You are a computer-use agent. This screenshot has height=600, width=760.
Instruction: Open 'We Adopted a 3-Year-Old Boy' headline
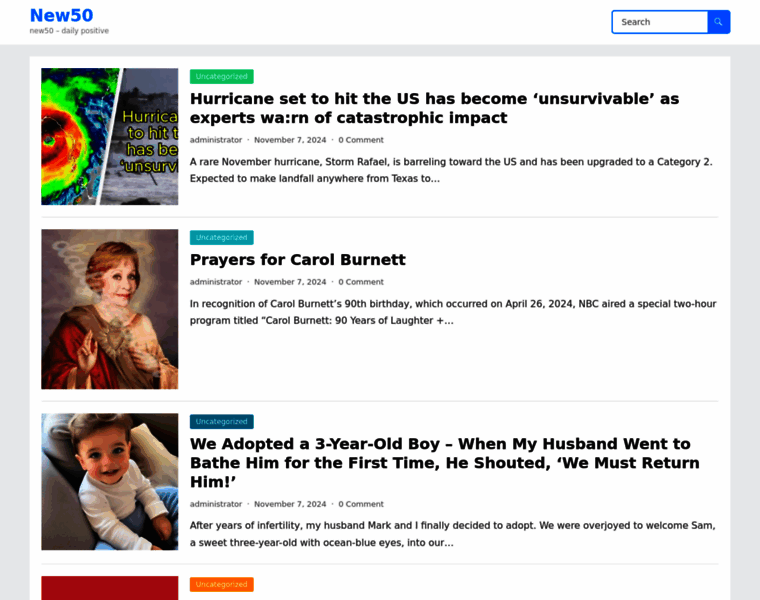pyautogui.click(x=444, y=463)
